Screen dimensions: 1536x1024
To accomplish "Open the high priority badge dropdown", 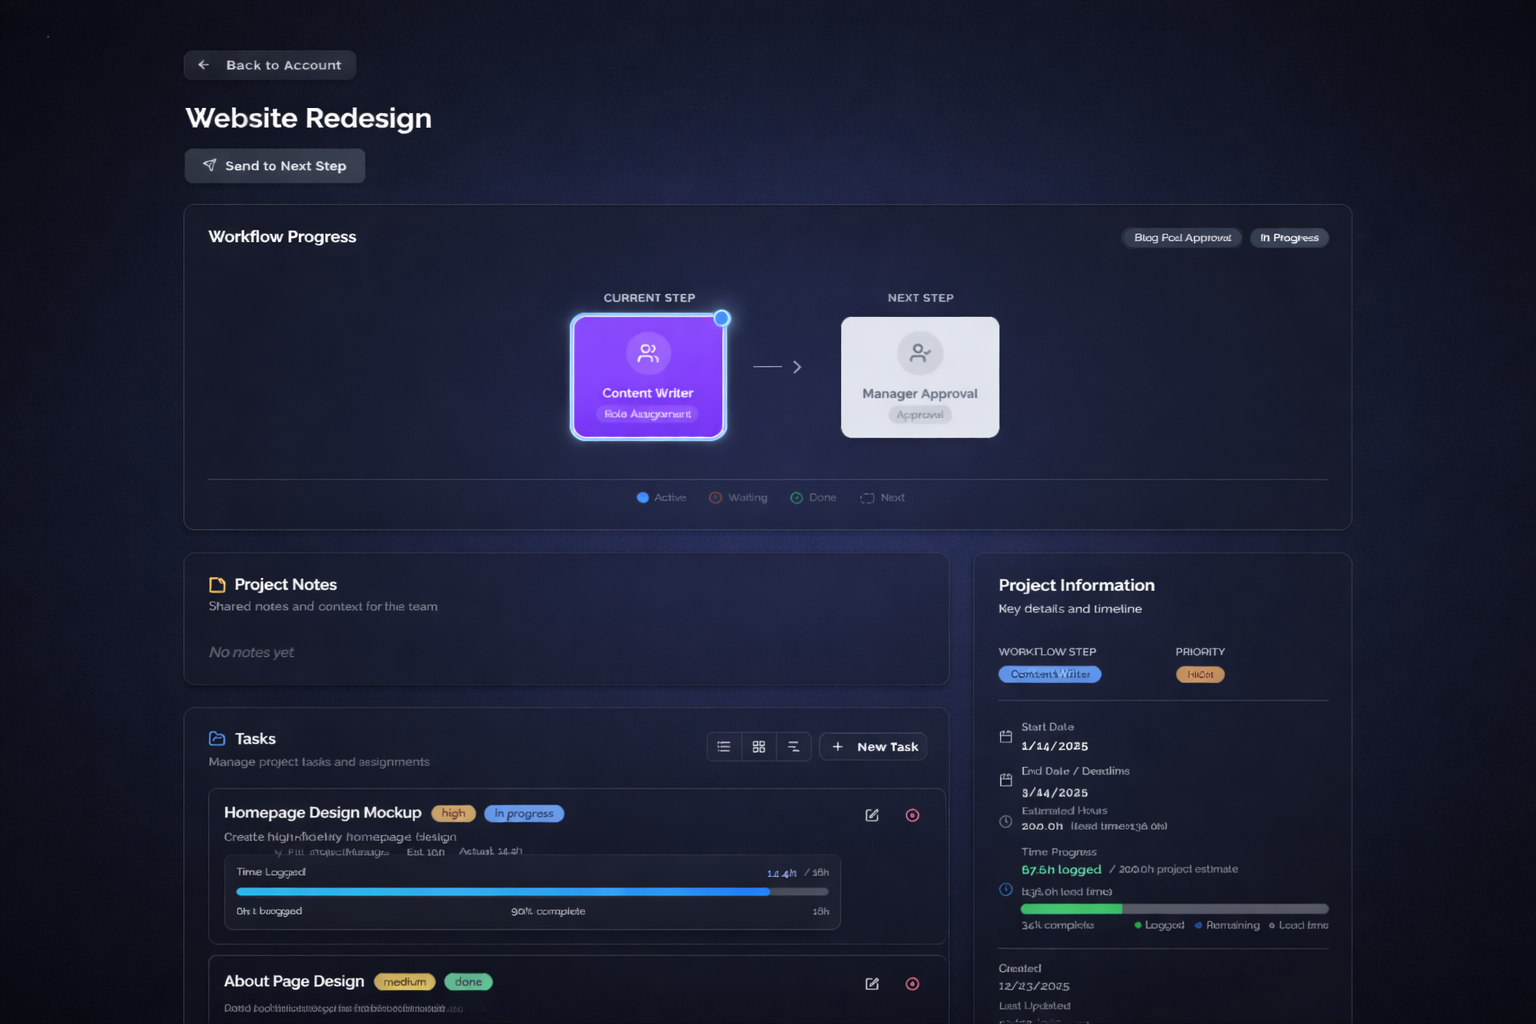I will [453, 813].
